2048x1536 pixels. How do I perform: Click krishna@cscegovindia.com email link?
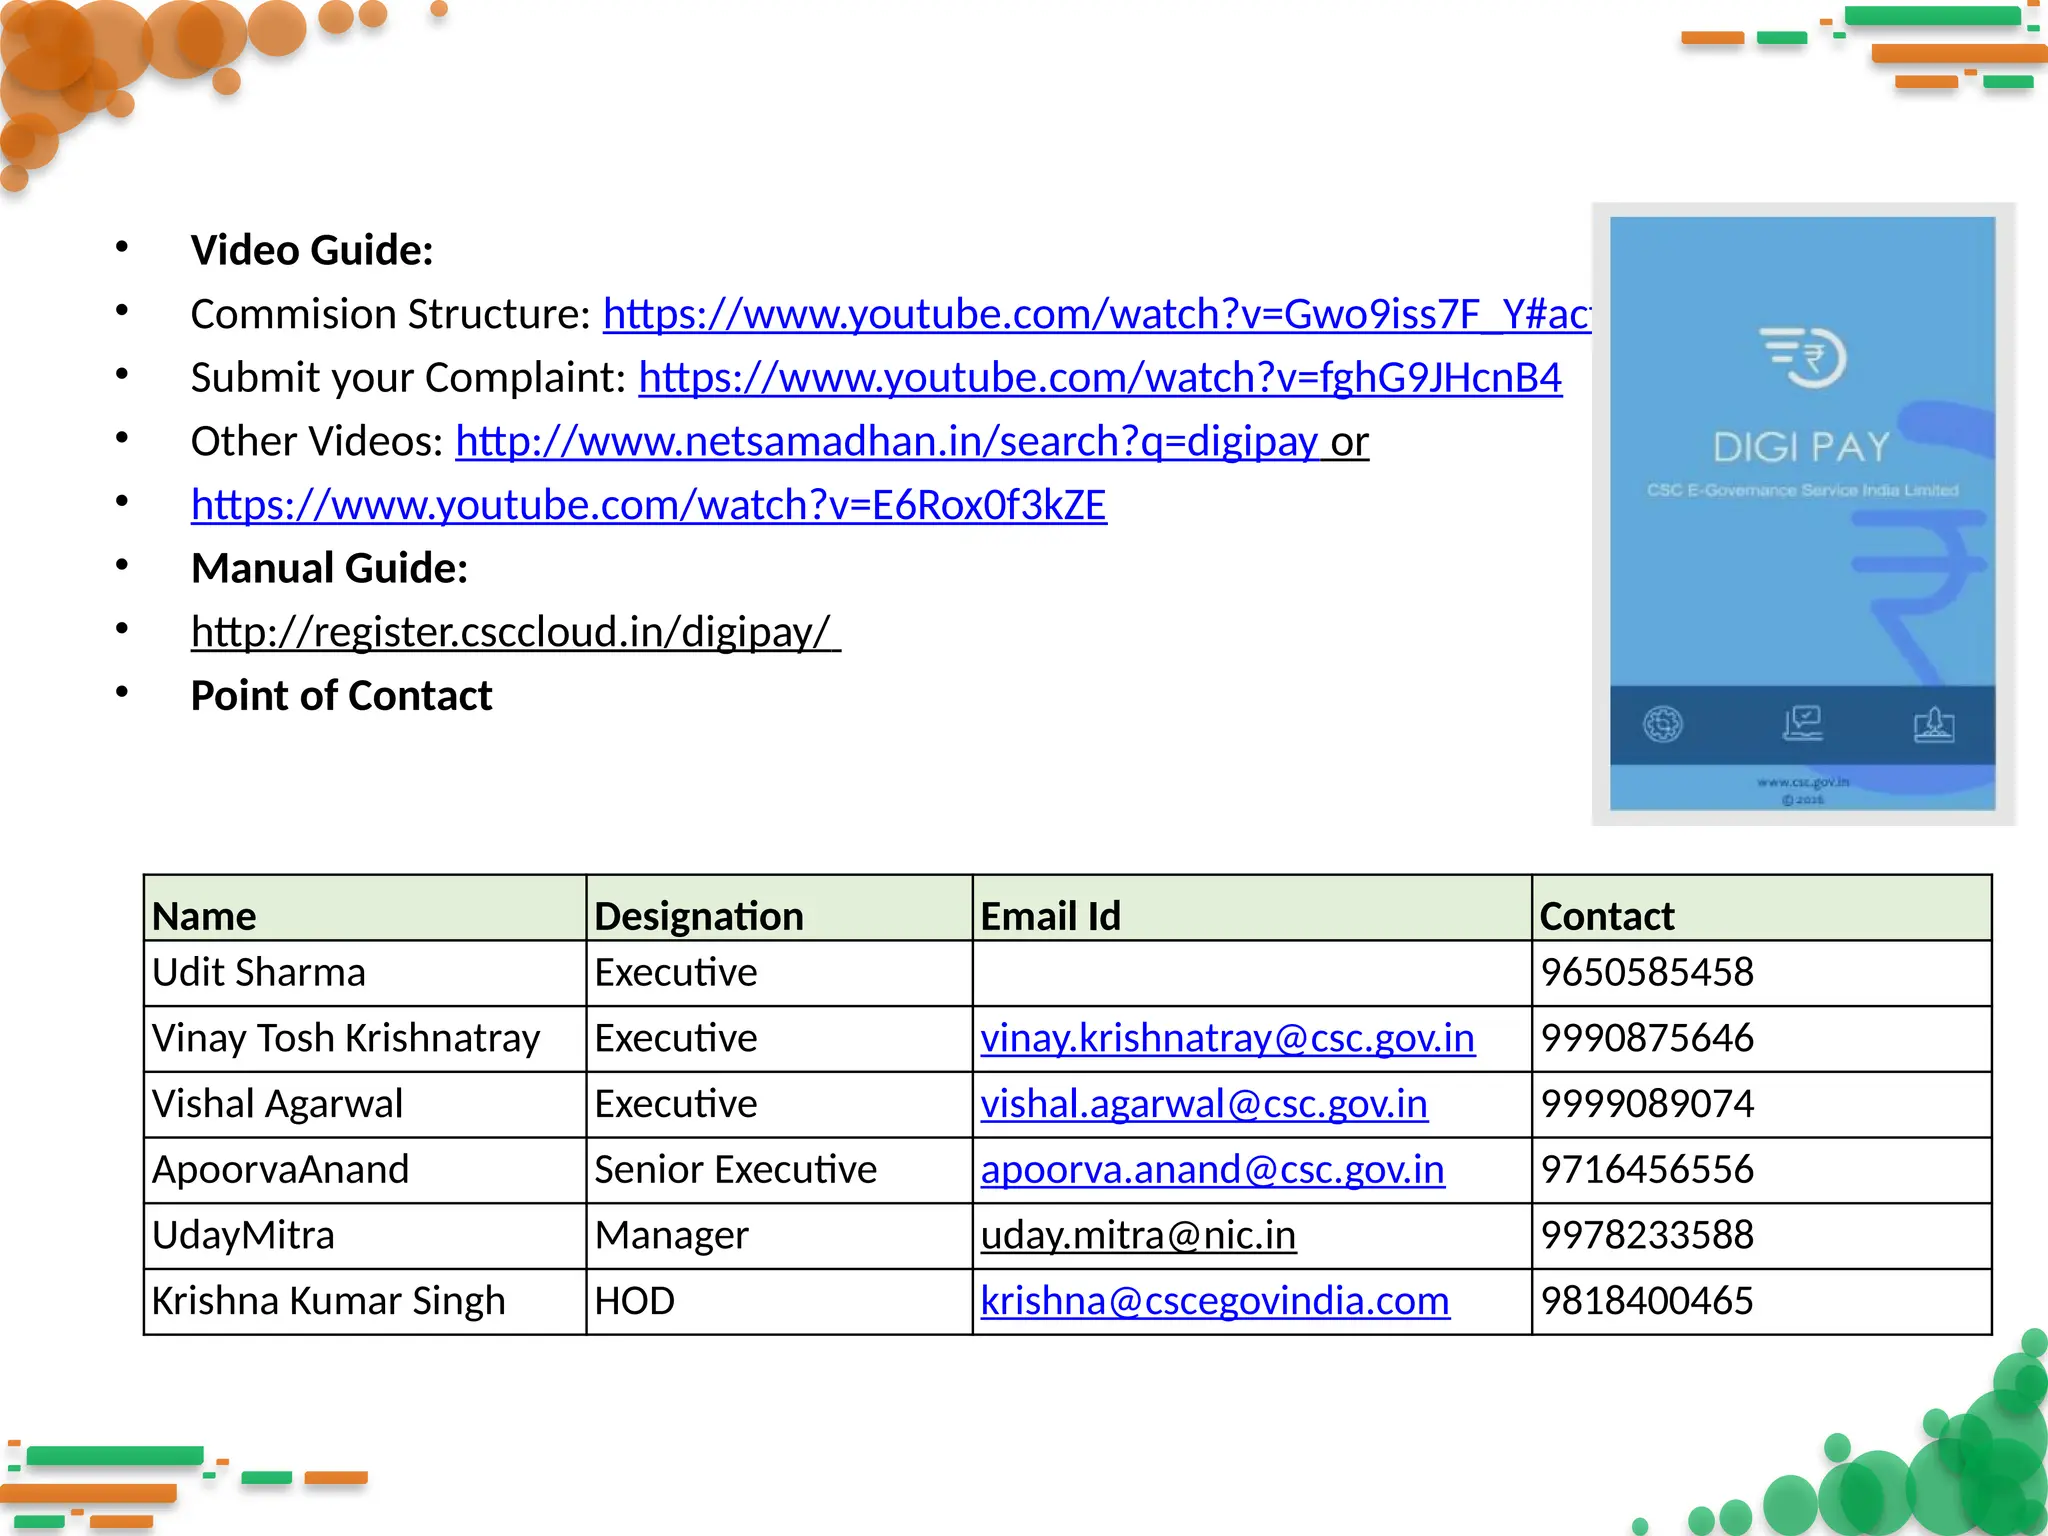1215,1301
